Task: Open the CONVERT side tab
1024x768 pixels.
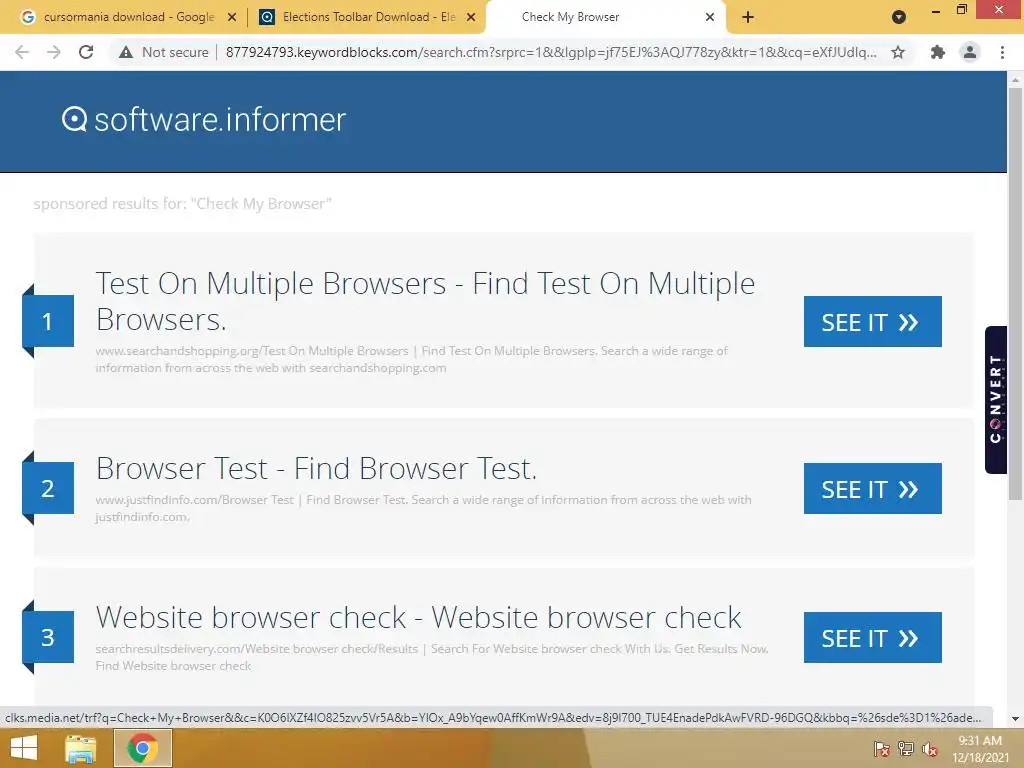Action: [996, 400]
